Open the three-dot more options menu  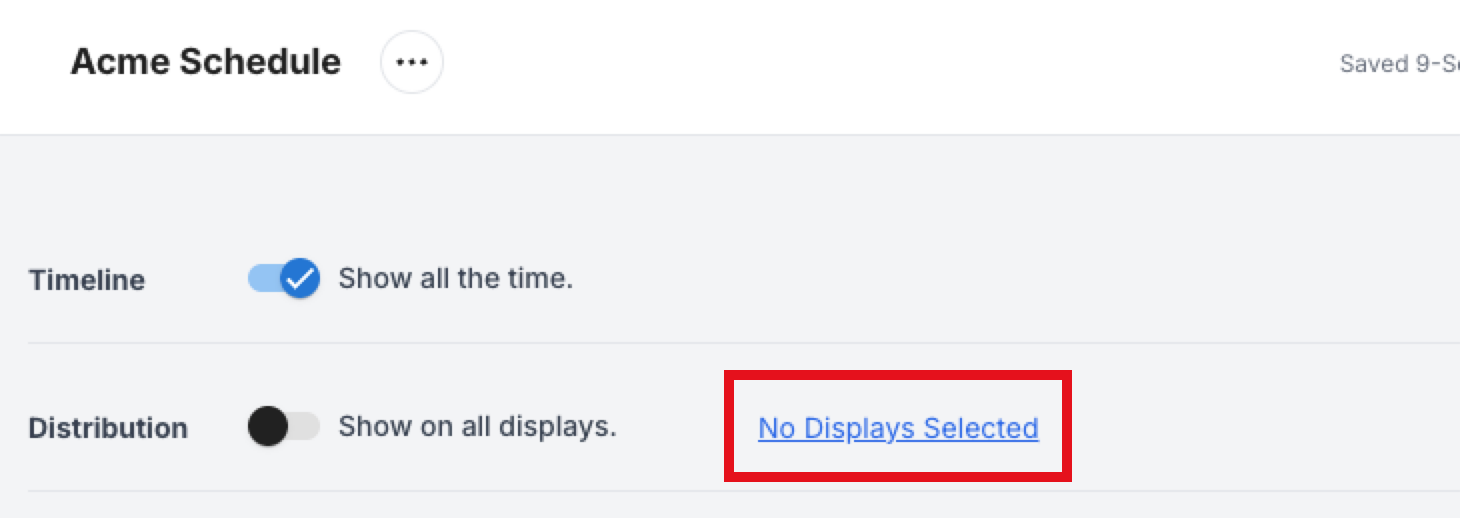click(x=411, y=62)
